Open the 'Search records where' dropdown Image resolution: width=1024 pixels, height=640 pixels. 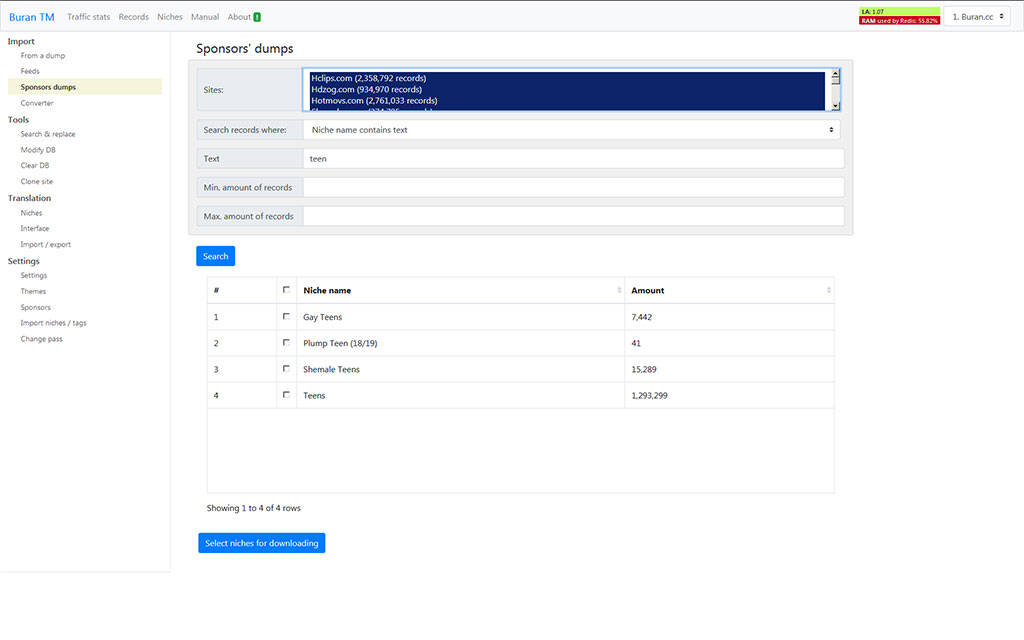571,130
